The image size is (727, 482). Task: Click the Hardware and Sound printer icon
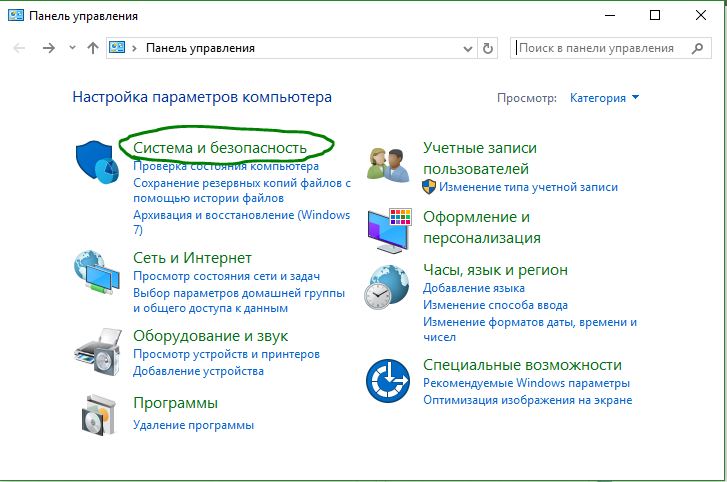click(x=97, y=351)
